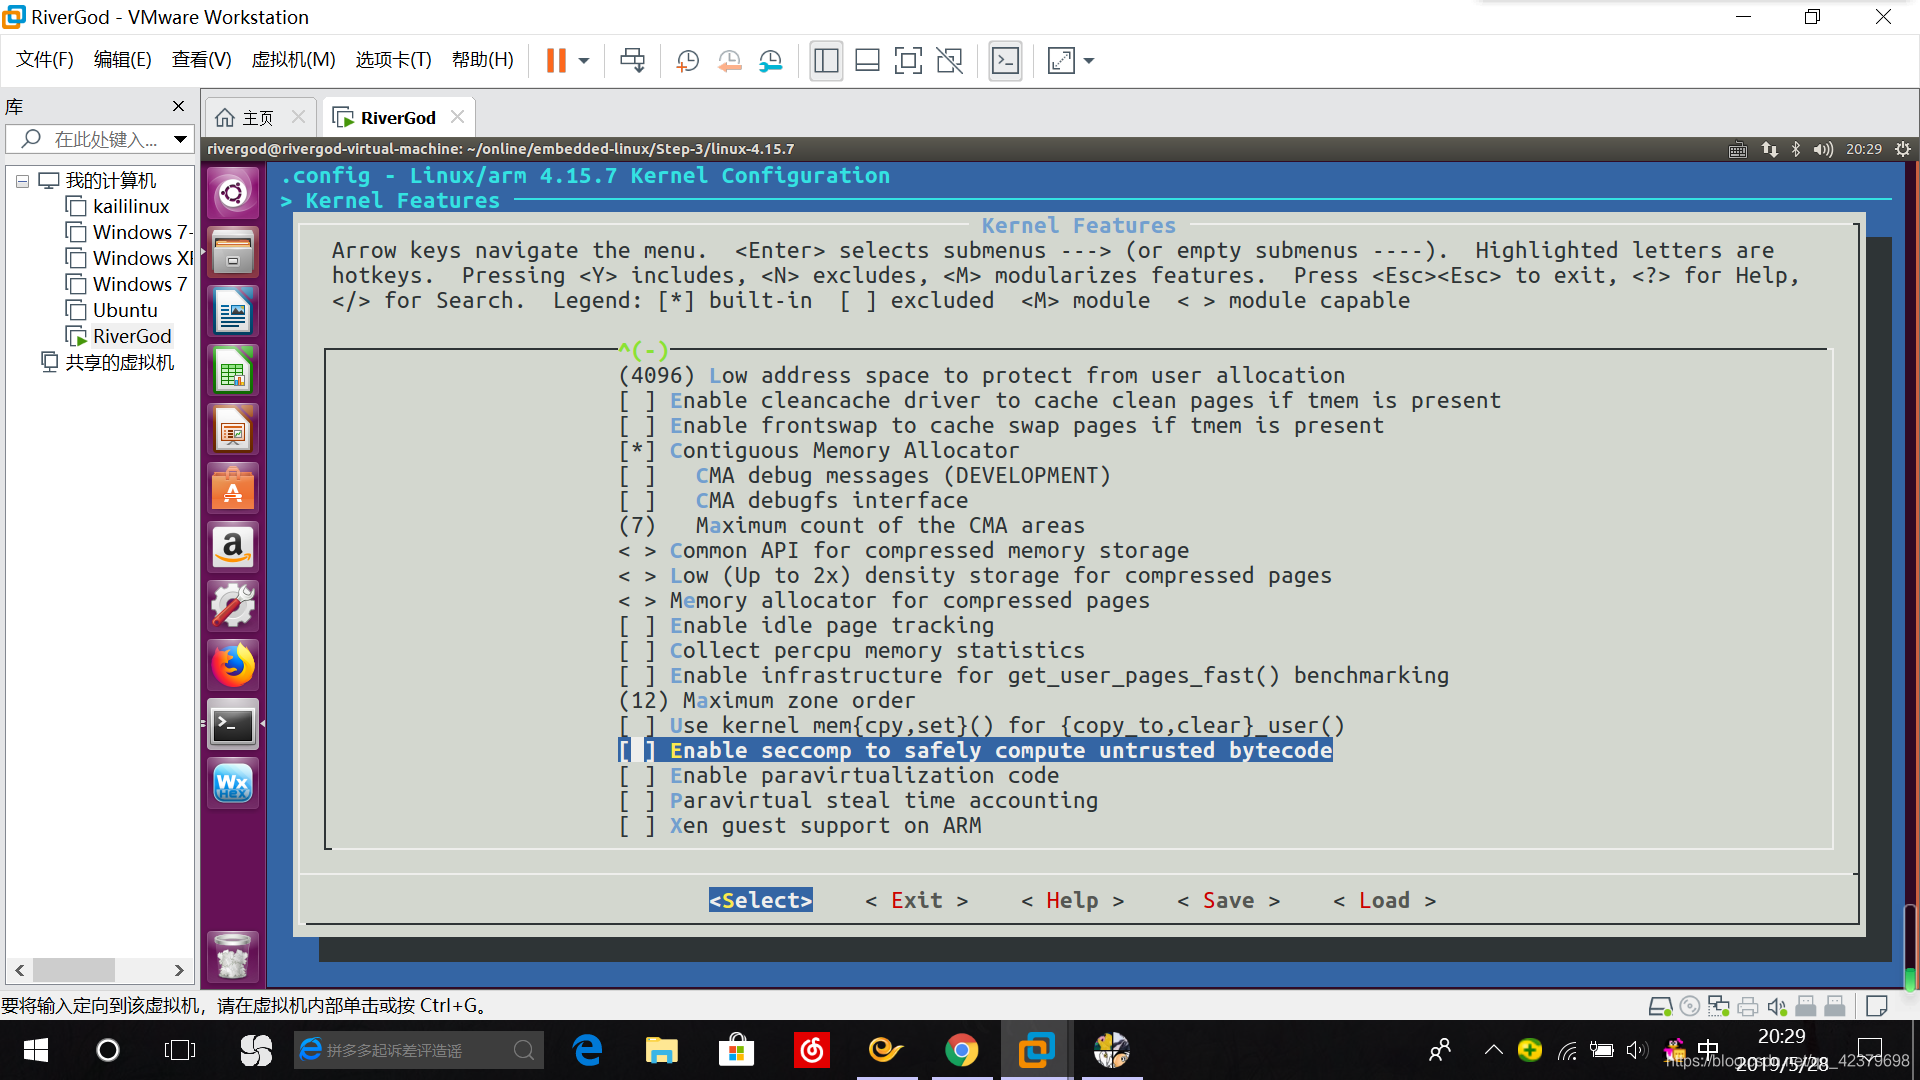This screenshot has width=1920, height=1080.
Task: Open the Files manager launcher icon
Action: [233, 252]
